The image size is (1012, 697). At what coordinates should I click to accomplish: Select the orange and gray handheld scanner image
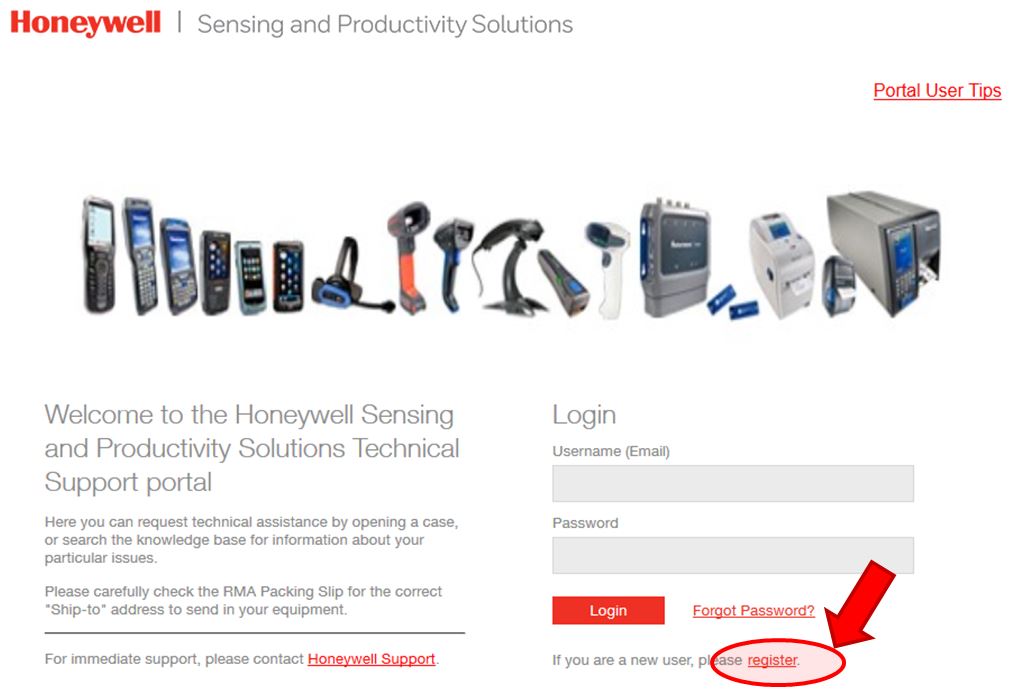click(409, 257)
